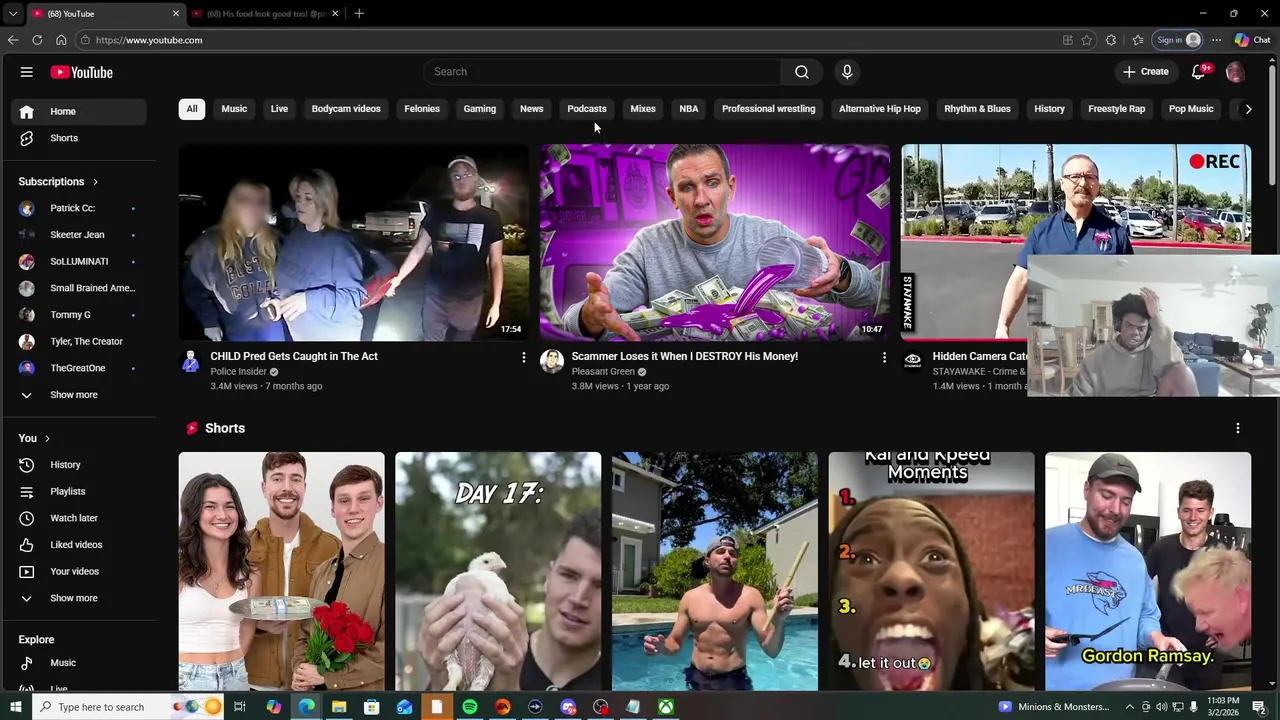Click the Windows taskbar search box
Screen dimensions: 1280x720
[x=130, y=707]
